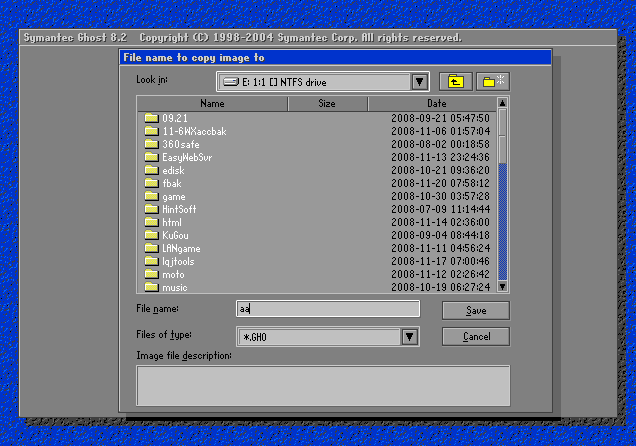Select the EasyWebSvr folder name

[187, 157]
